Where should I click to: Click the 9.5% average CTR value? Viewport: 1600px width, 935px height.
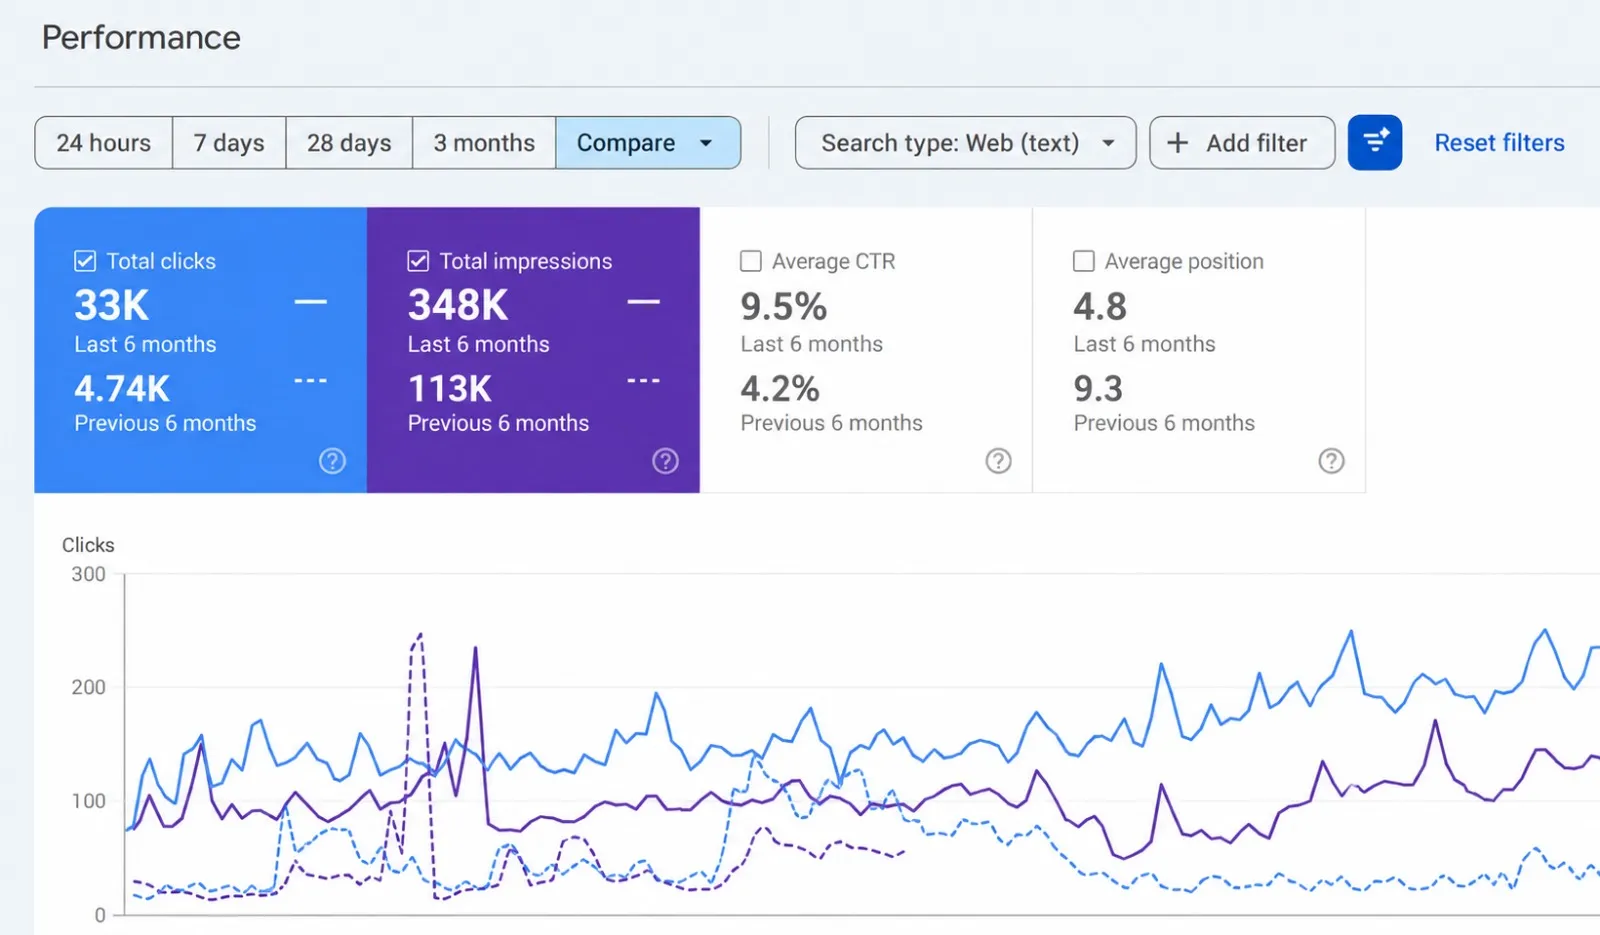coord(784,306)
